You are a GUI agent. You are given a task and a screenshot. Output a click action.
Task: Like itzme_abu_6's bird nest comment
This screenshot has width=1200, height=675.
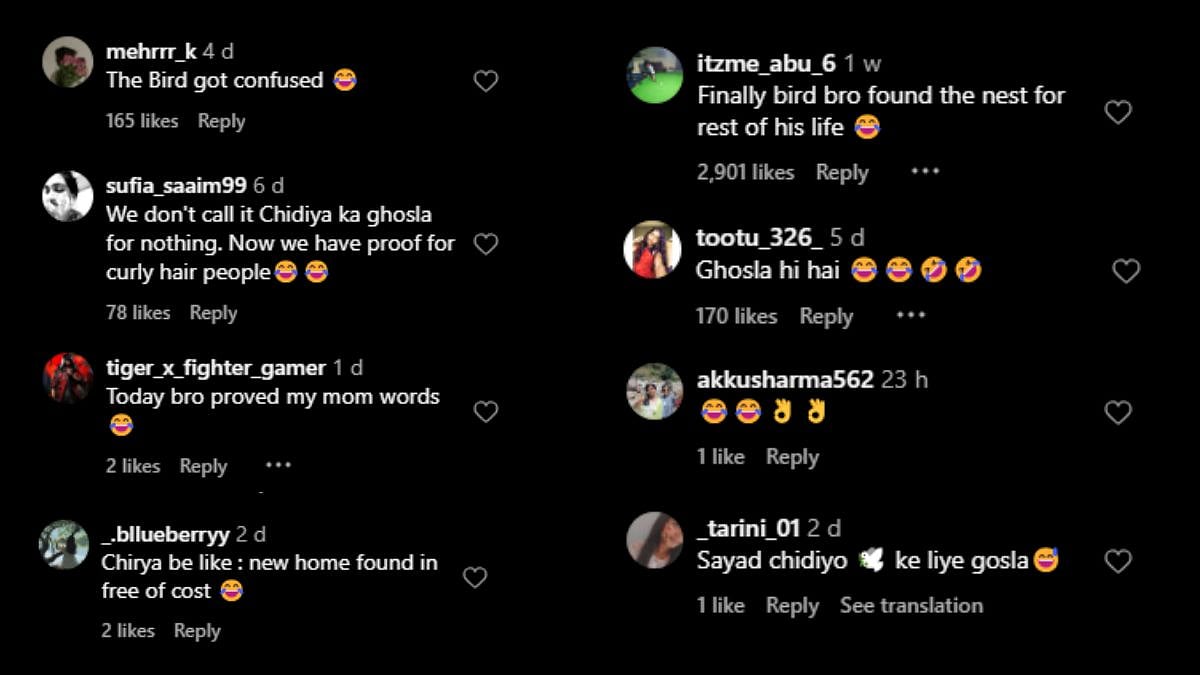(x=1117, y=112)
